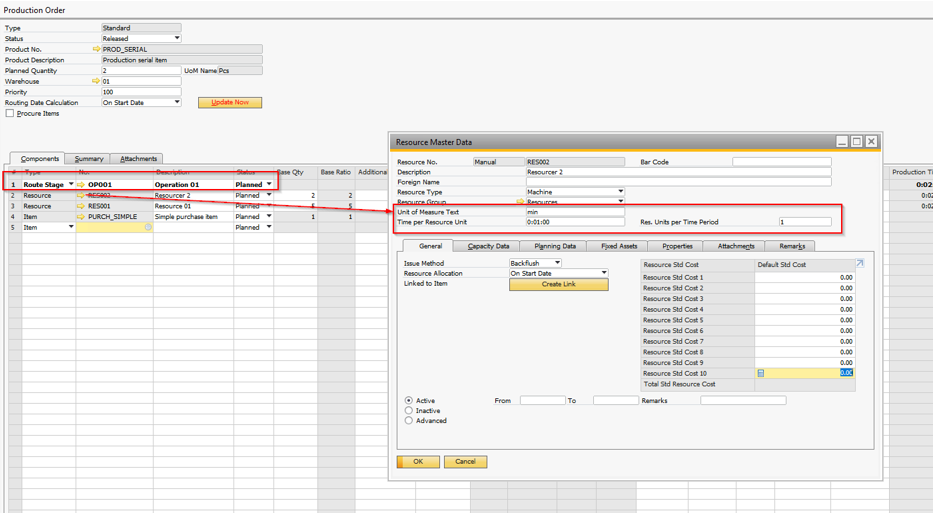939x514 pixels.
Task: Open the Attachments tab in Resource Master Data
Action: point(736,246)
